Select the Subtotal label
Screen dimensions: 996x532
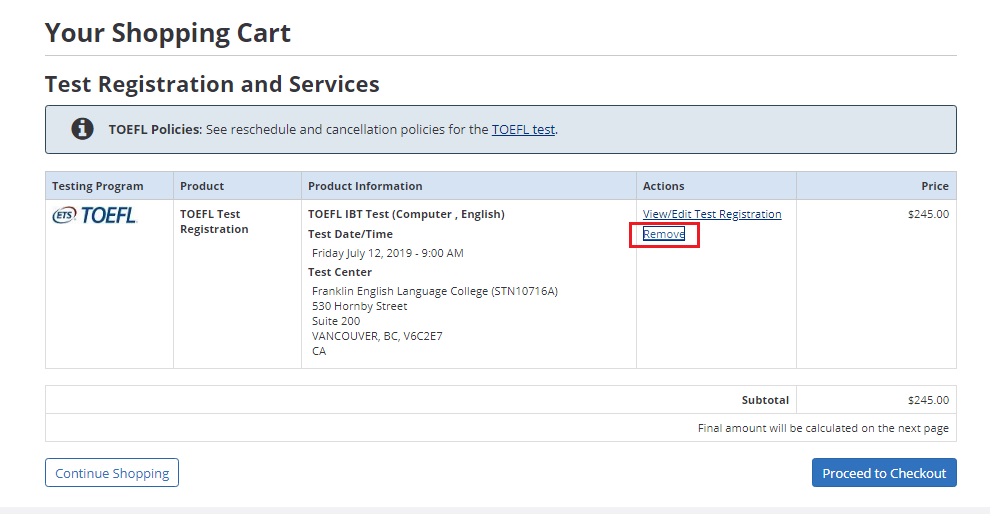pyautogui.click(x=765, y=400)
